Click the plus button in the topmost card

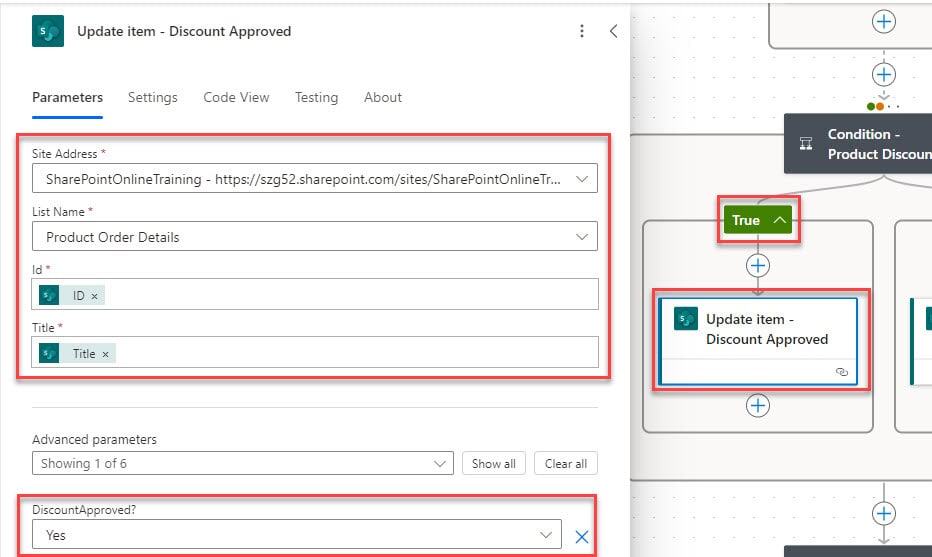[x=884, y=22]
